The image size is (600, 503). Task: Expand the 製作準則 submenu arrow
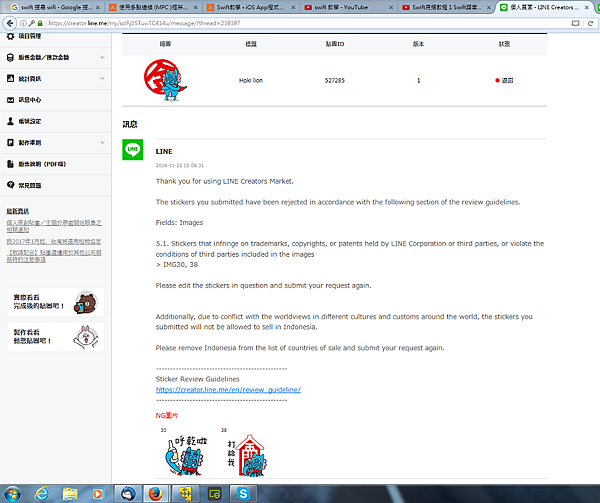[x=102, y=143]
